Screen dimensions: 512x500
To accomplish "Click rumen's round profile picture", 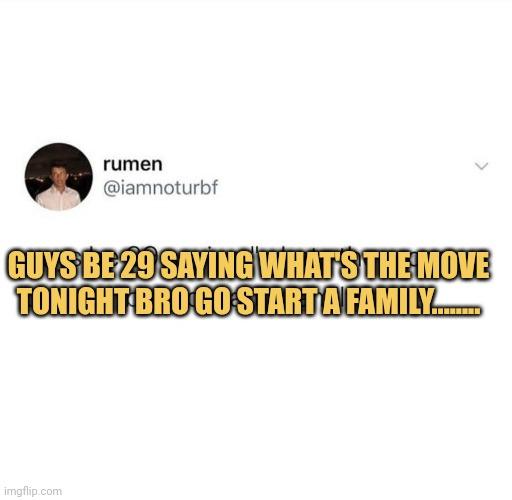I will pos(59,177).
